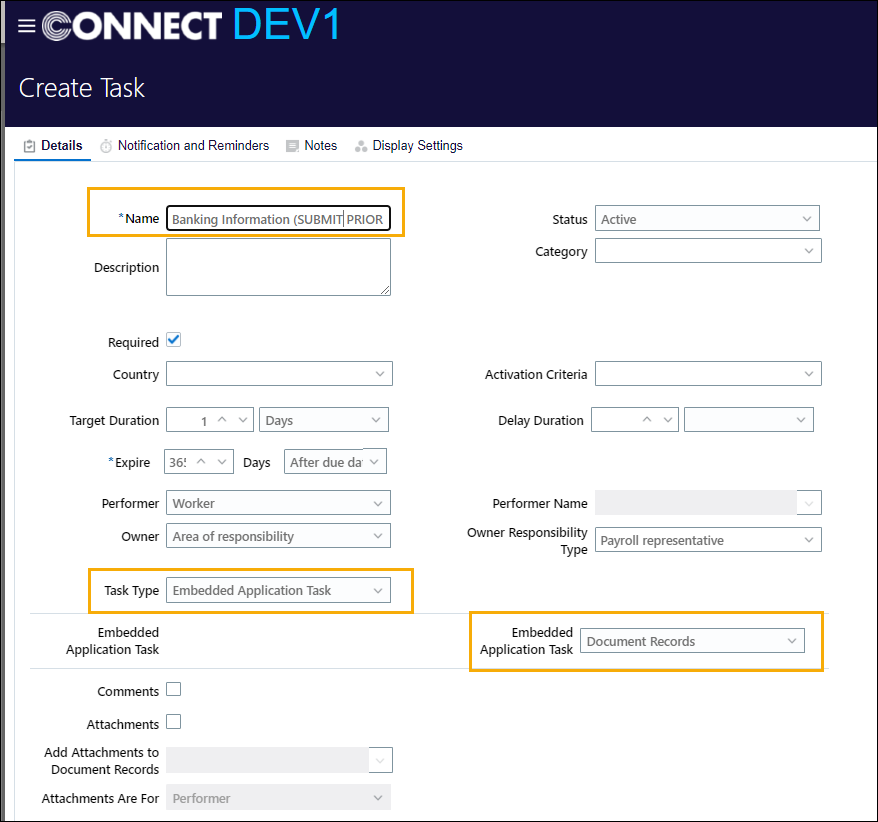This screenshot has height=822, width=878.
Task: Expand the Activation Criteria dropdown
Action: pyautogui.click(x=708, y=373)
